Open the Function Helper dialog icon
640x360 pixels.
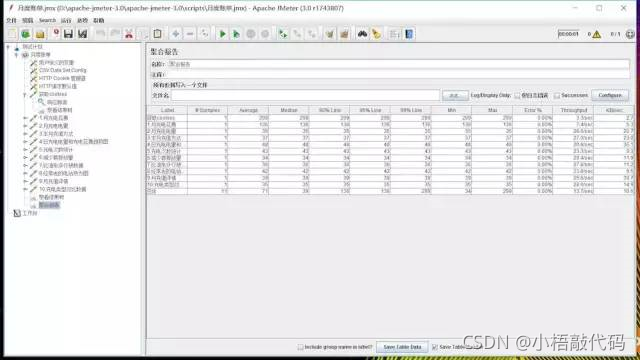point(394,34)
